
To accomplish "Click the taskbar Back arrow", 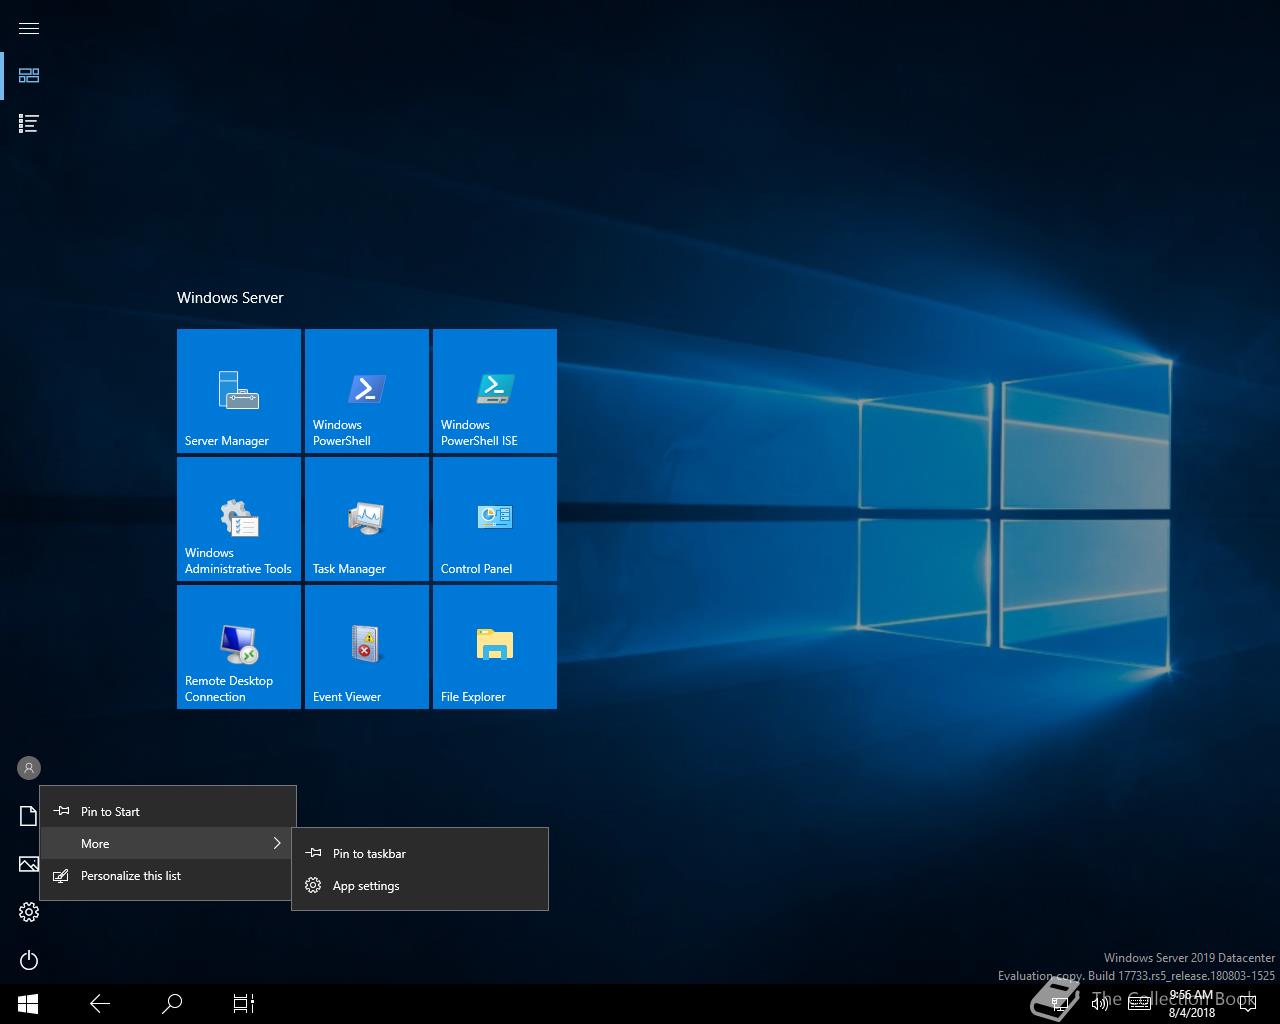I will (x=100, y=1003).
